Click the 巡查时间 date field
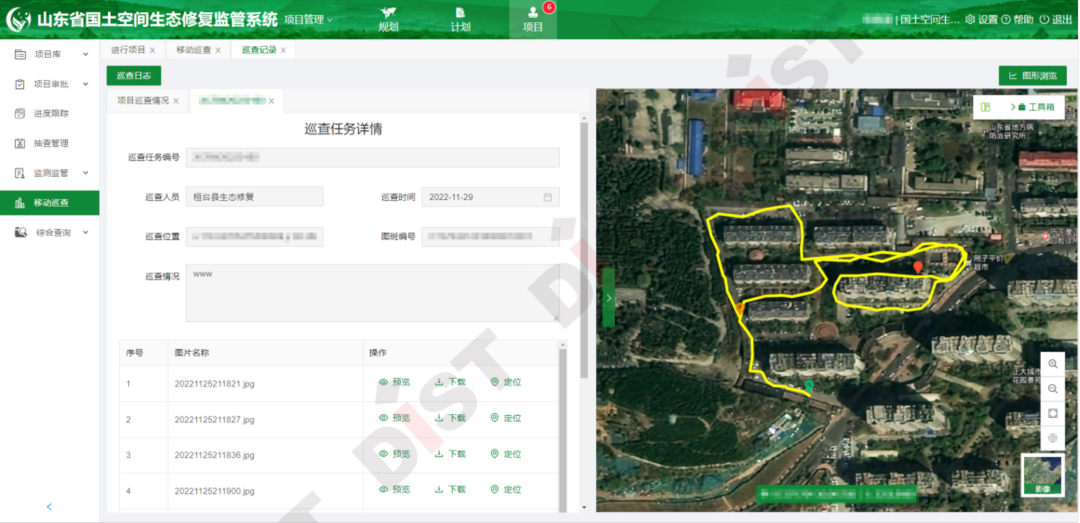 (490, 197)
